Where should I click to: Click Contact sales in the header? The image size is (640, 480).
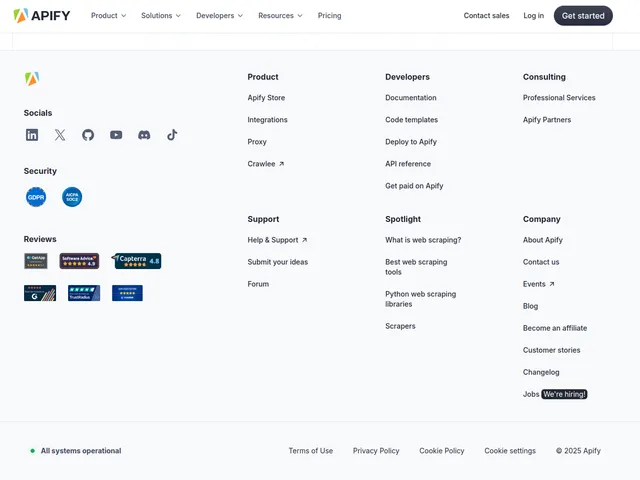[486, 16]
